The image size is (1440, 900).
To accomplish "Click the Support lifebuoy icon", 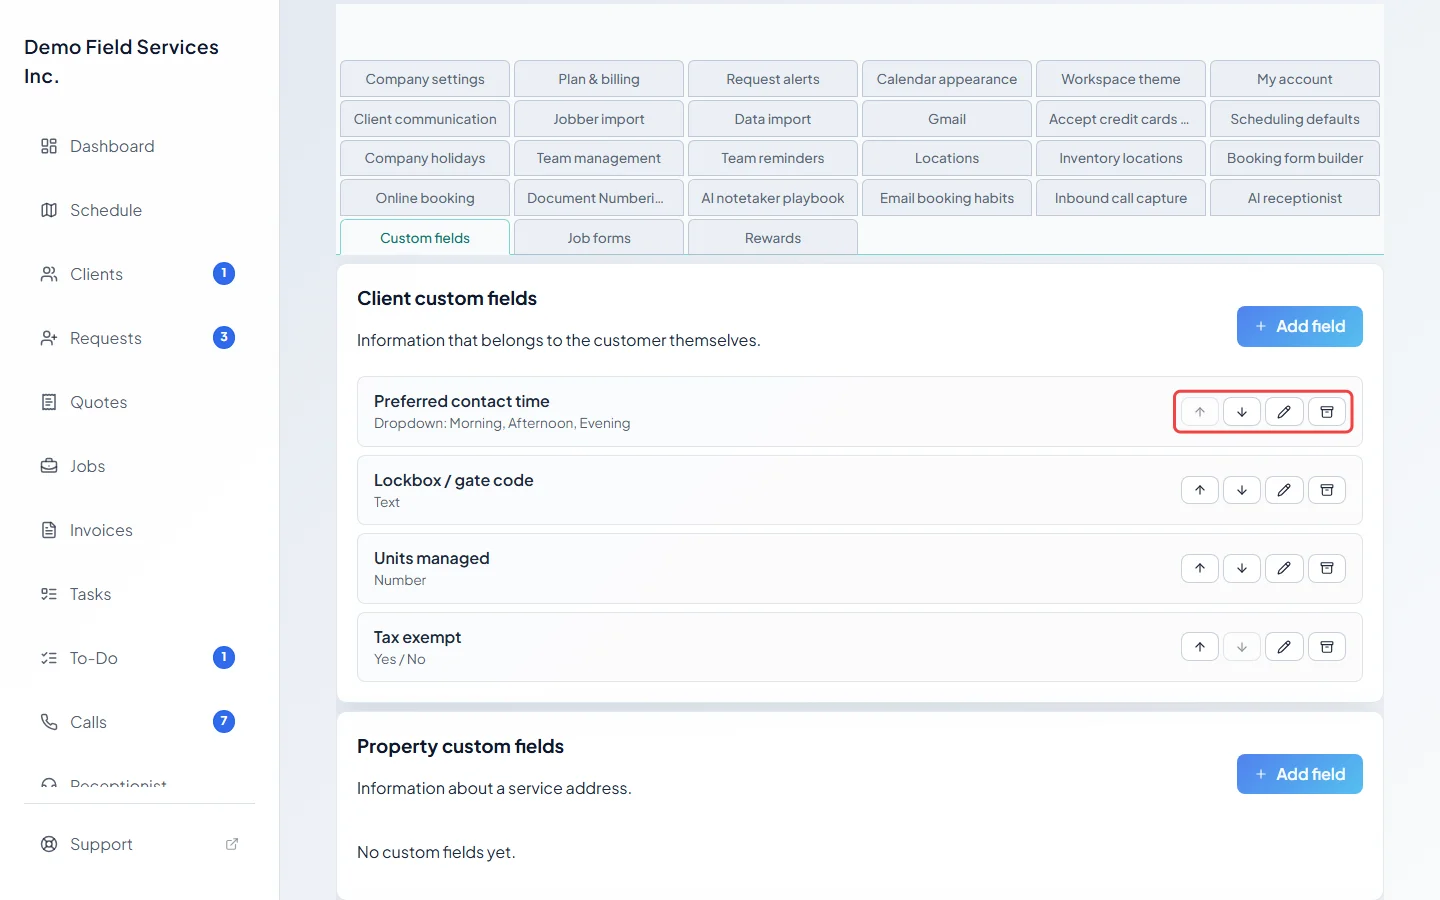I will [49, 844].
